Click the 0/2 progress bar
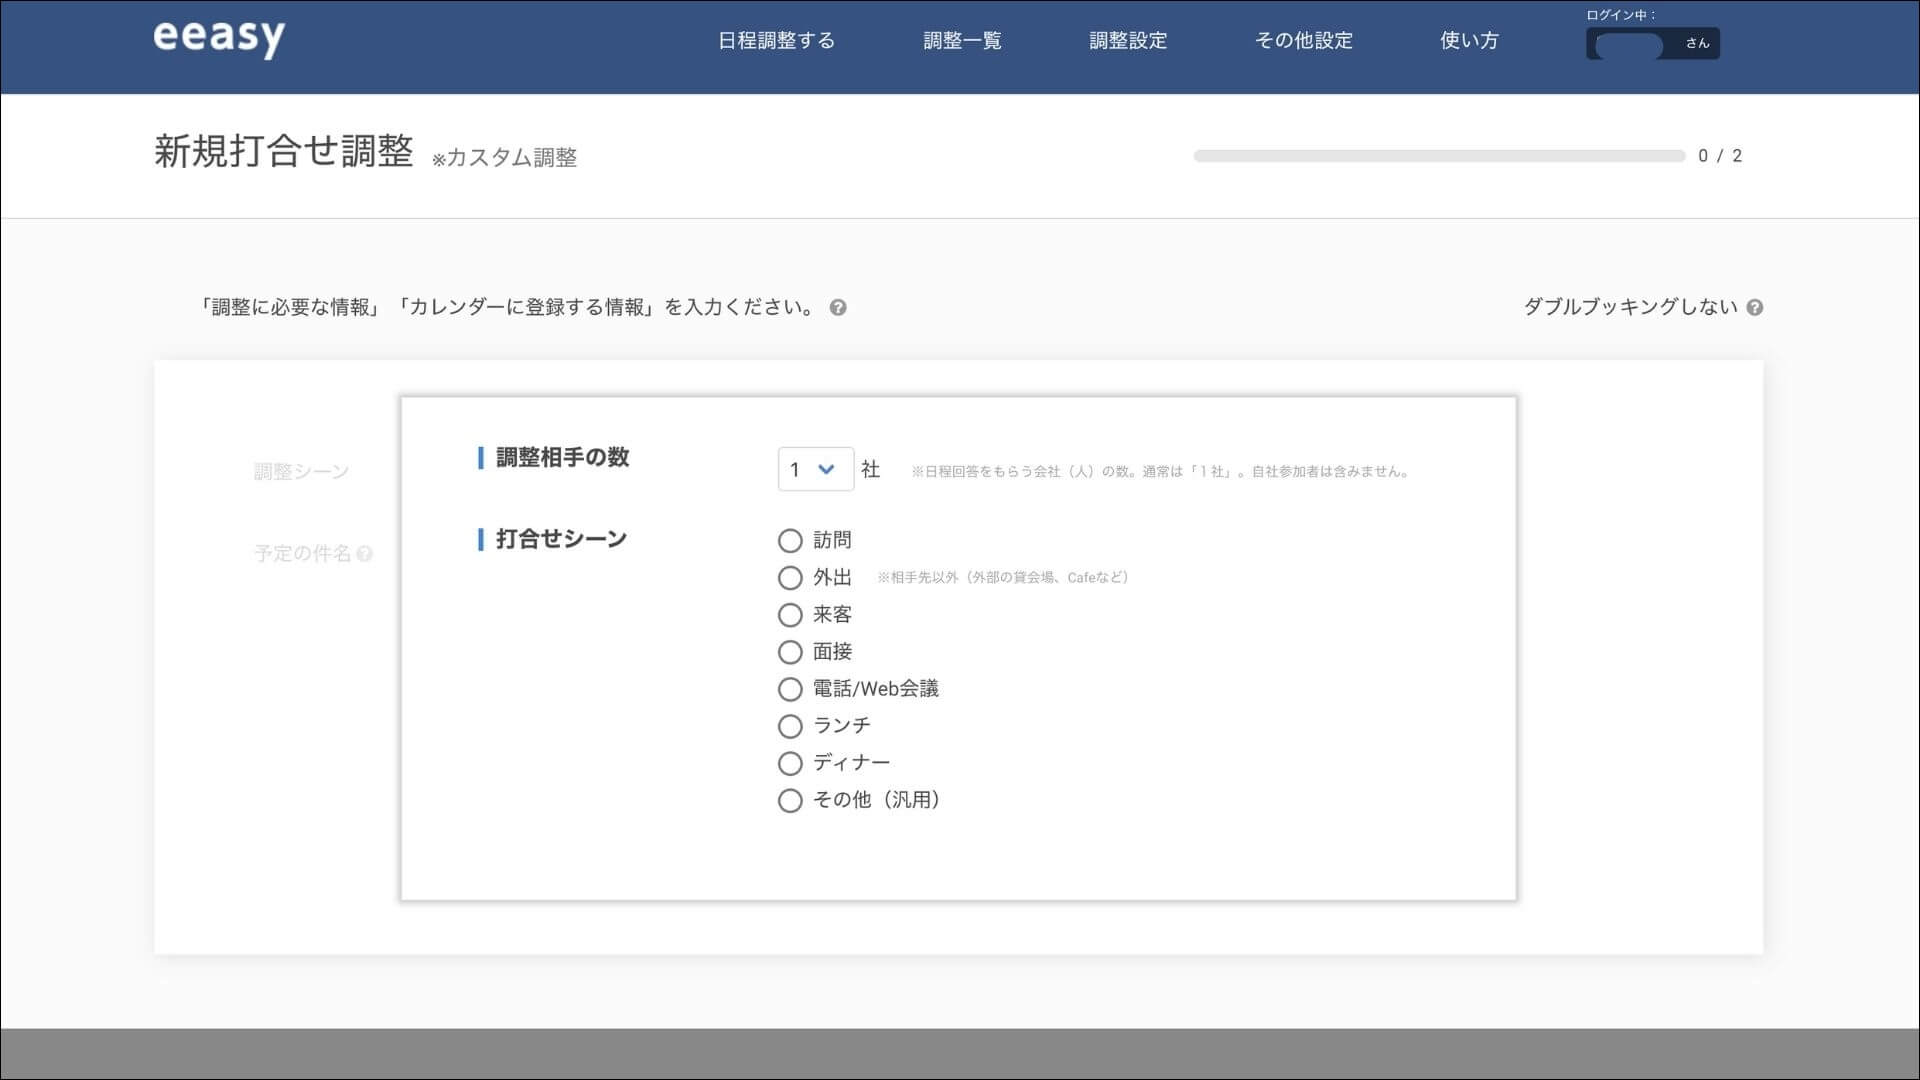The height and width of the screenshot is (1080, 1920). click(1437, 155)
